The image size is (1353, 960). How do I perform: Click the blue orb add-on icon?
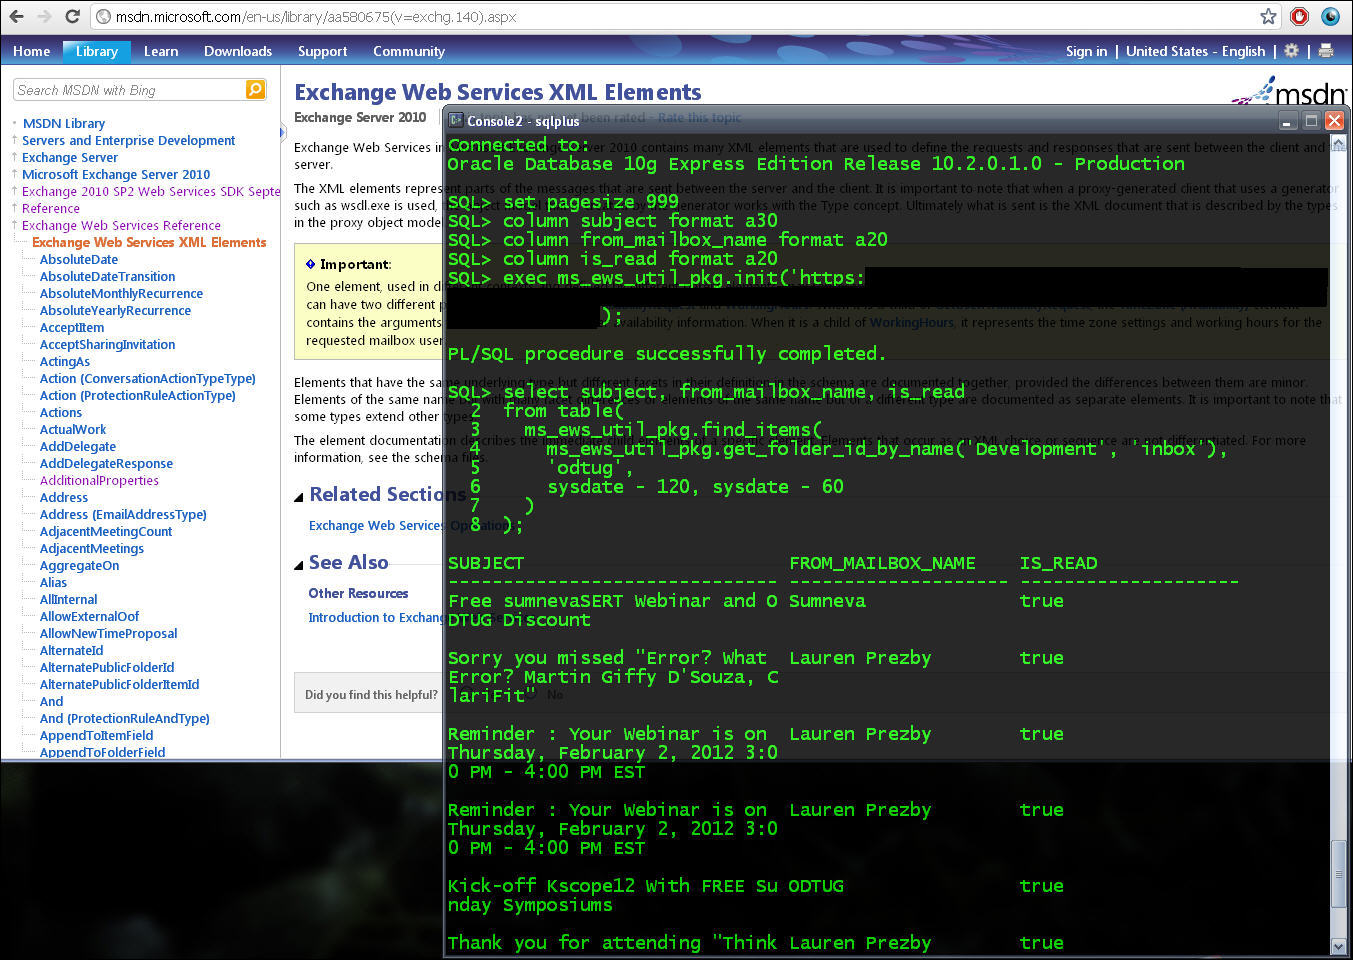pyautogui.click(x=1329, y=16)
